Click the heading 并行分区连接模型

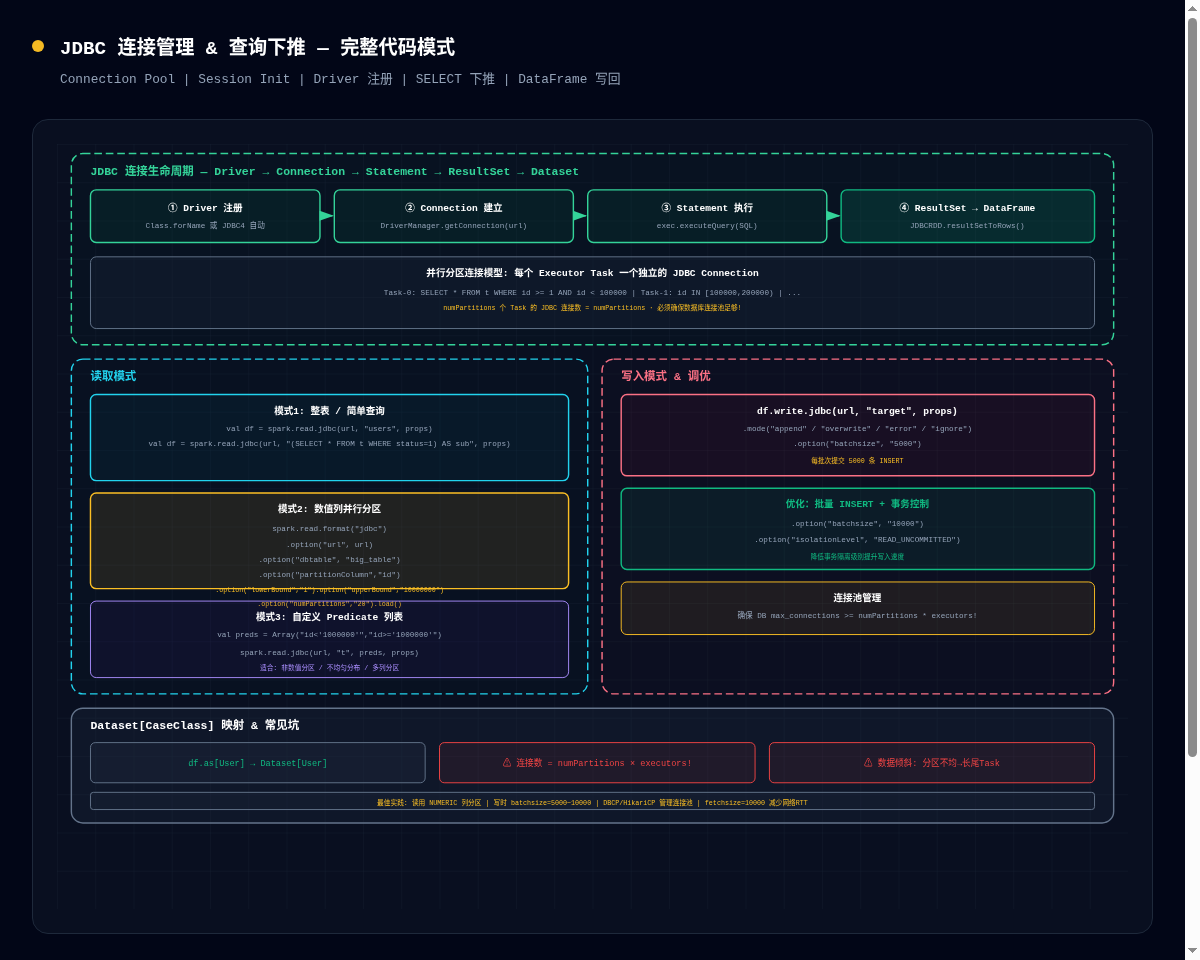click(592, 273)
